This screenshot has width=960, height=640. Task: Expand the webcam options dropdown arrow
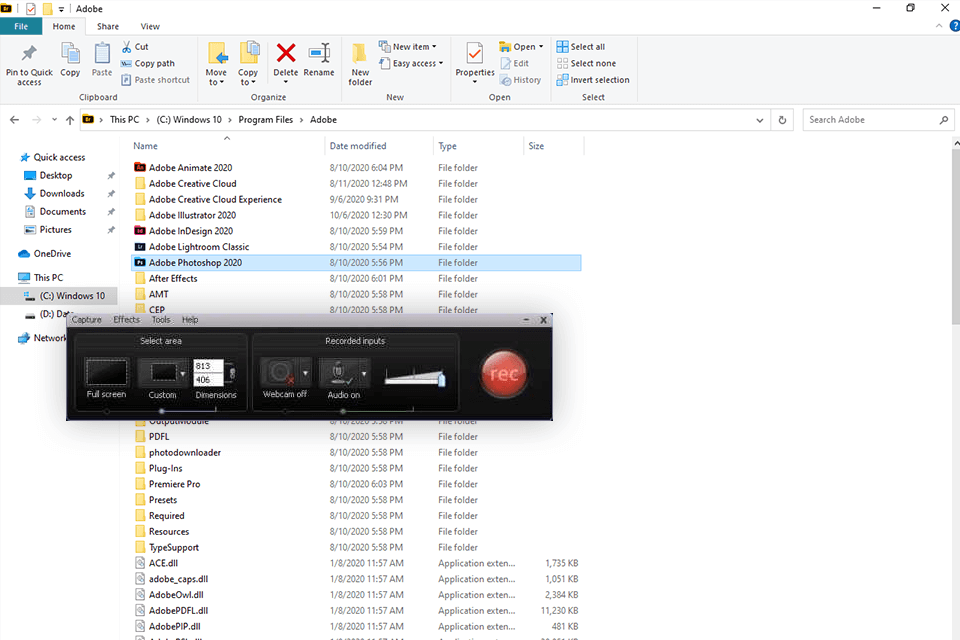[x=305, y=373]
